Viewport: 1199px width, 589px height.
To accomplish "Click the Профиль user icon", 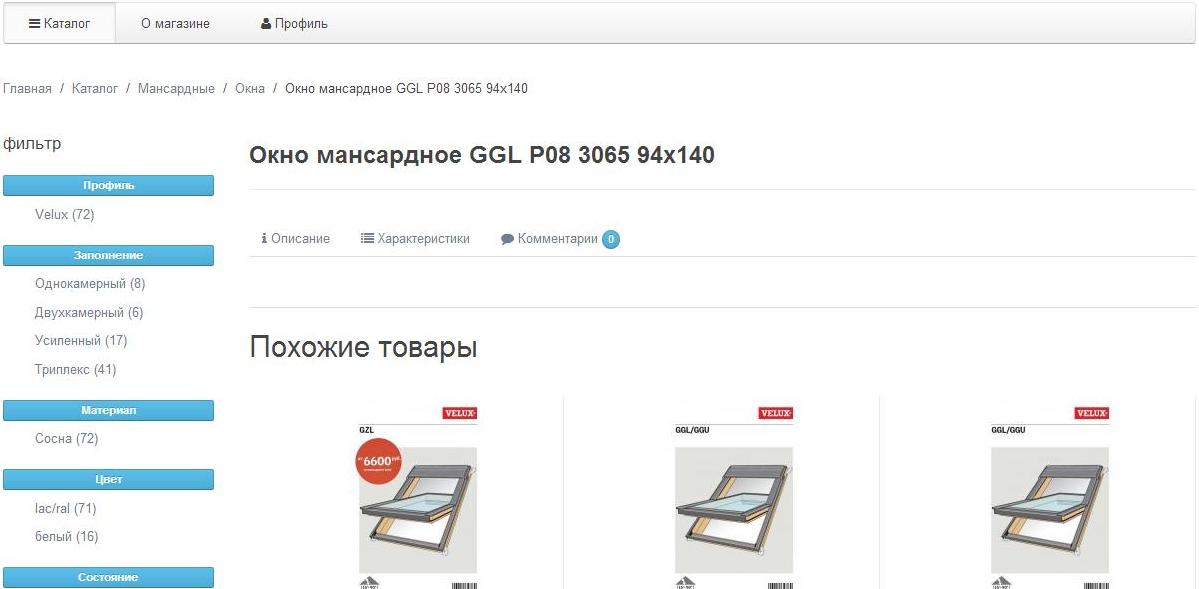I will click(266, 24).
